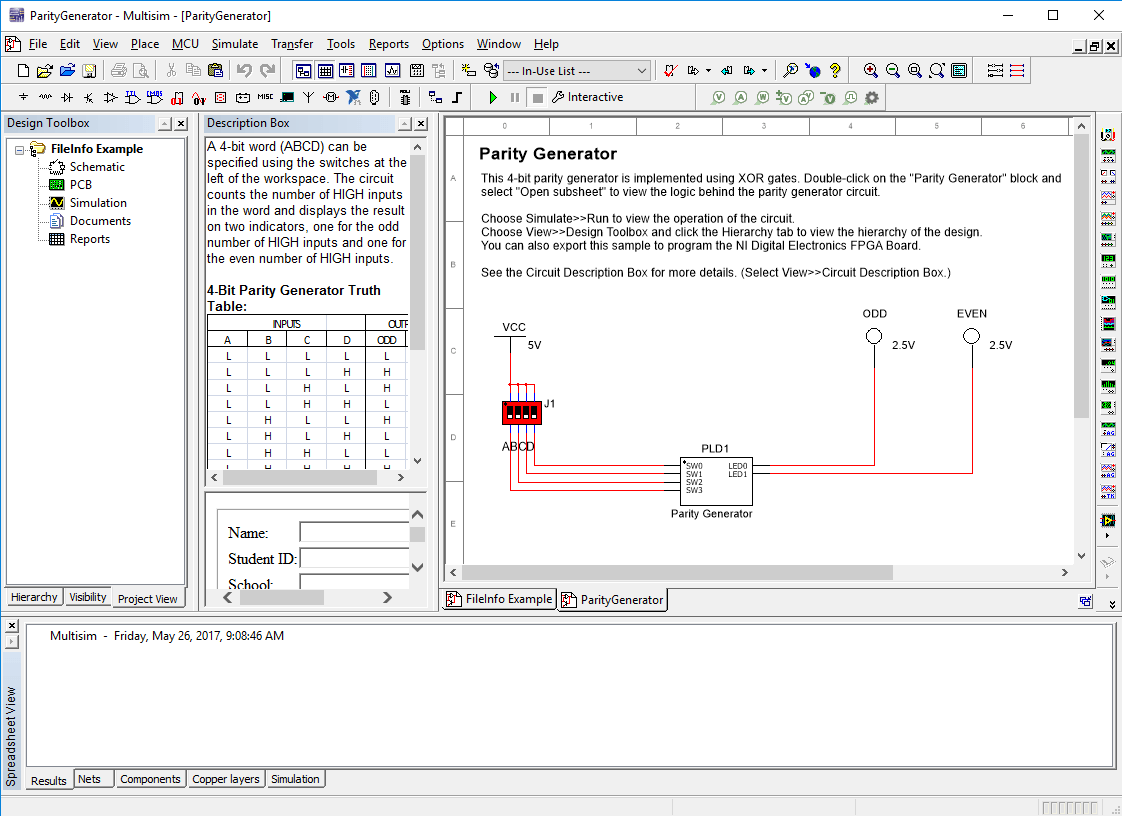Open the Simulate menu
The image size is (1122, 816).
[235, 44]
